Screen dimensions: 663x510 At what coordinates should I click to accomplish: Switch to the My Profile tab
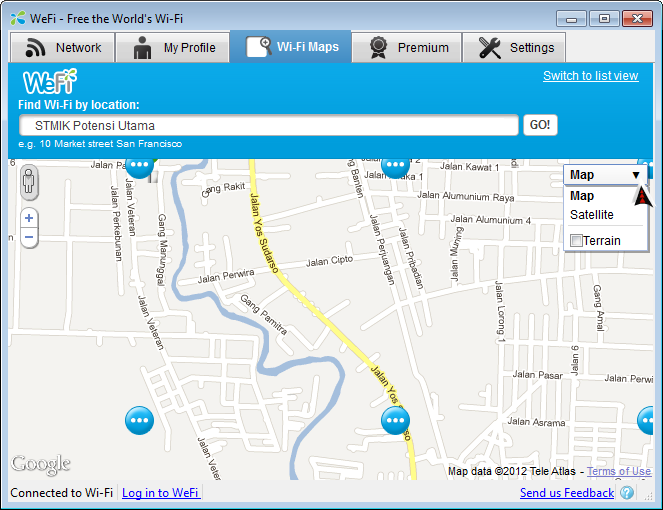[173, 47]
